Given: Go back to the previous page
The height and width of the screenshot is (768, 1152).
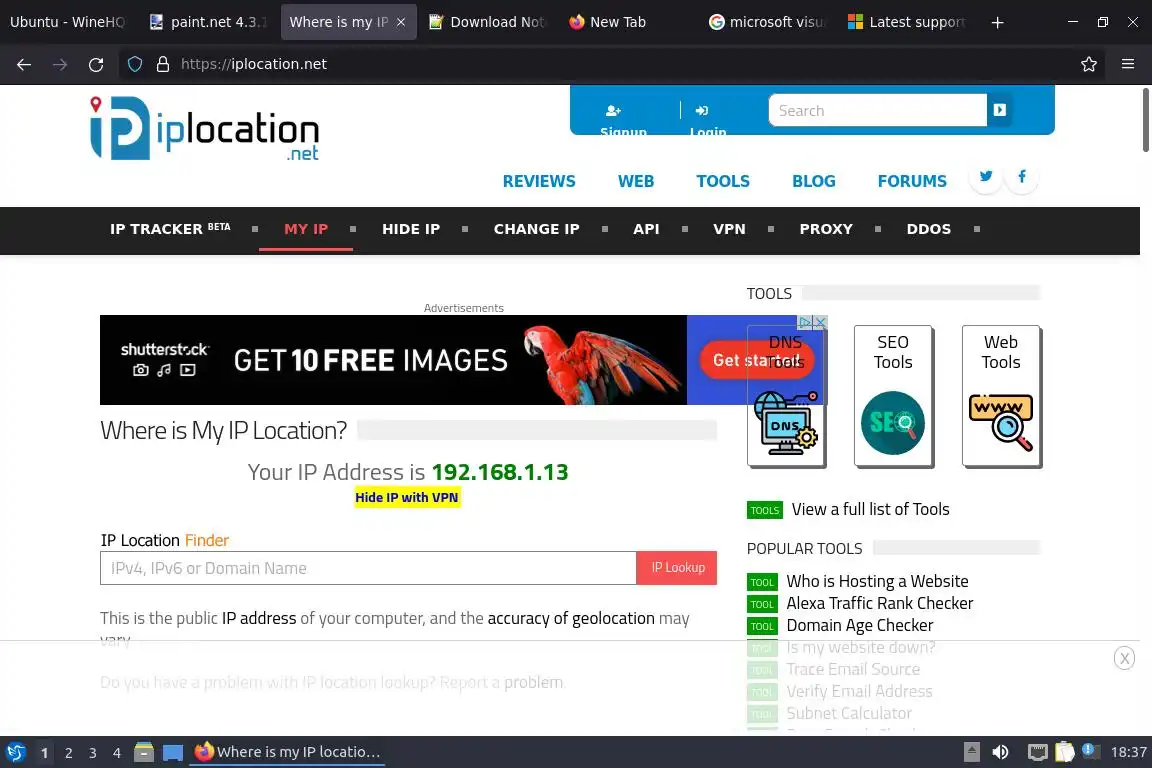Looking at the screenshot, I should pos(24,65).
